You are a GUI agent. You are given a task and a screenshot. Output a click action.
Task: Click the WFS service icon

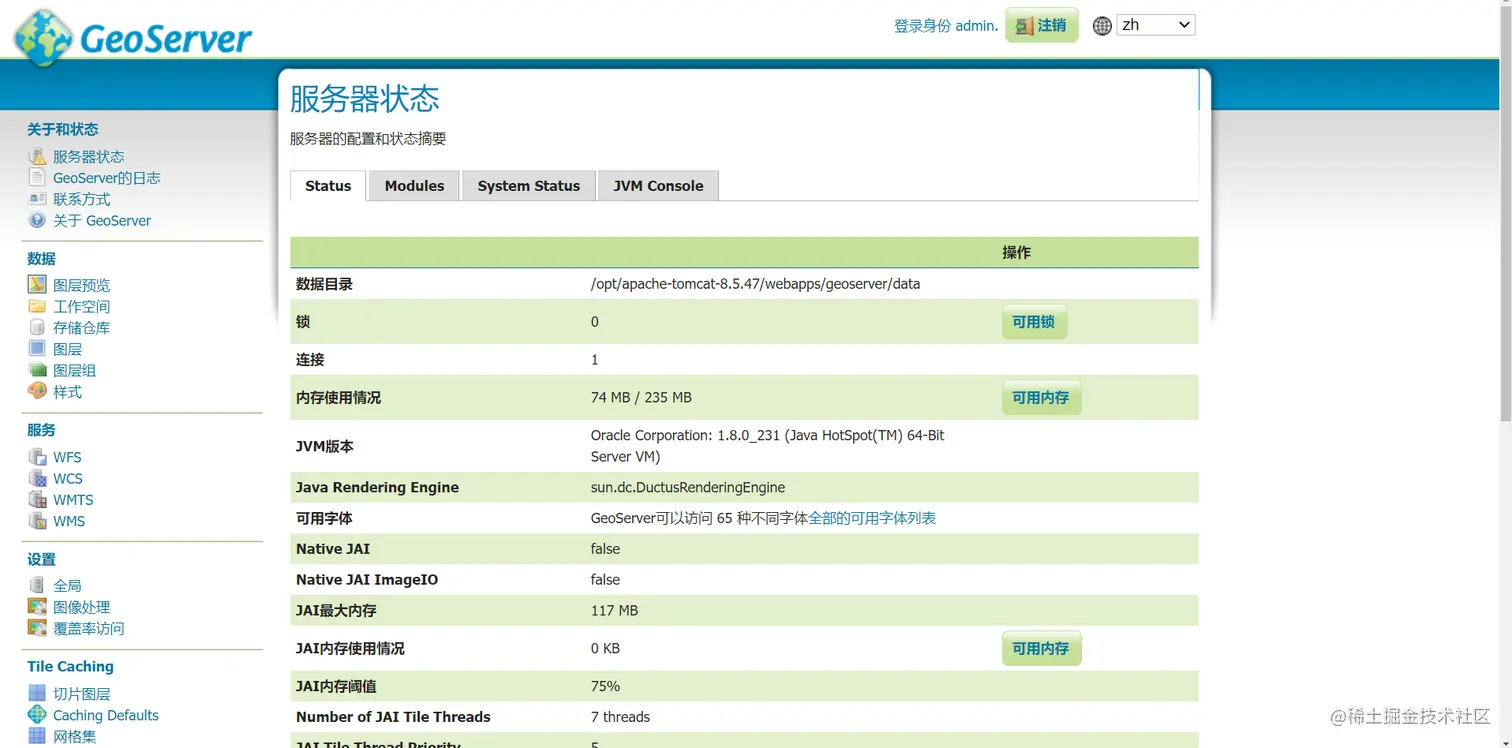tap(37, 457)
